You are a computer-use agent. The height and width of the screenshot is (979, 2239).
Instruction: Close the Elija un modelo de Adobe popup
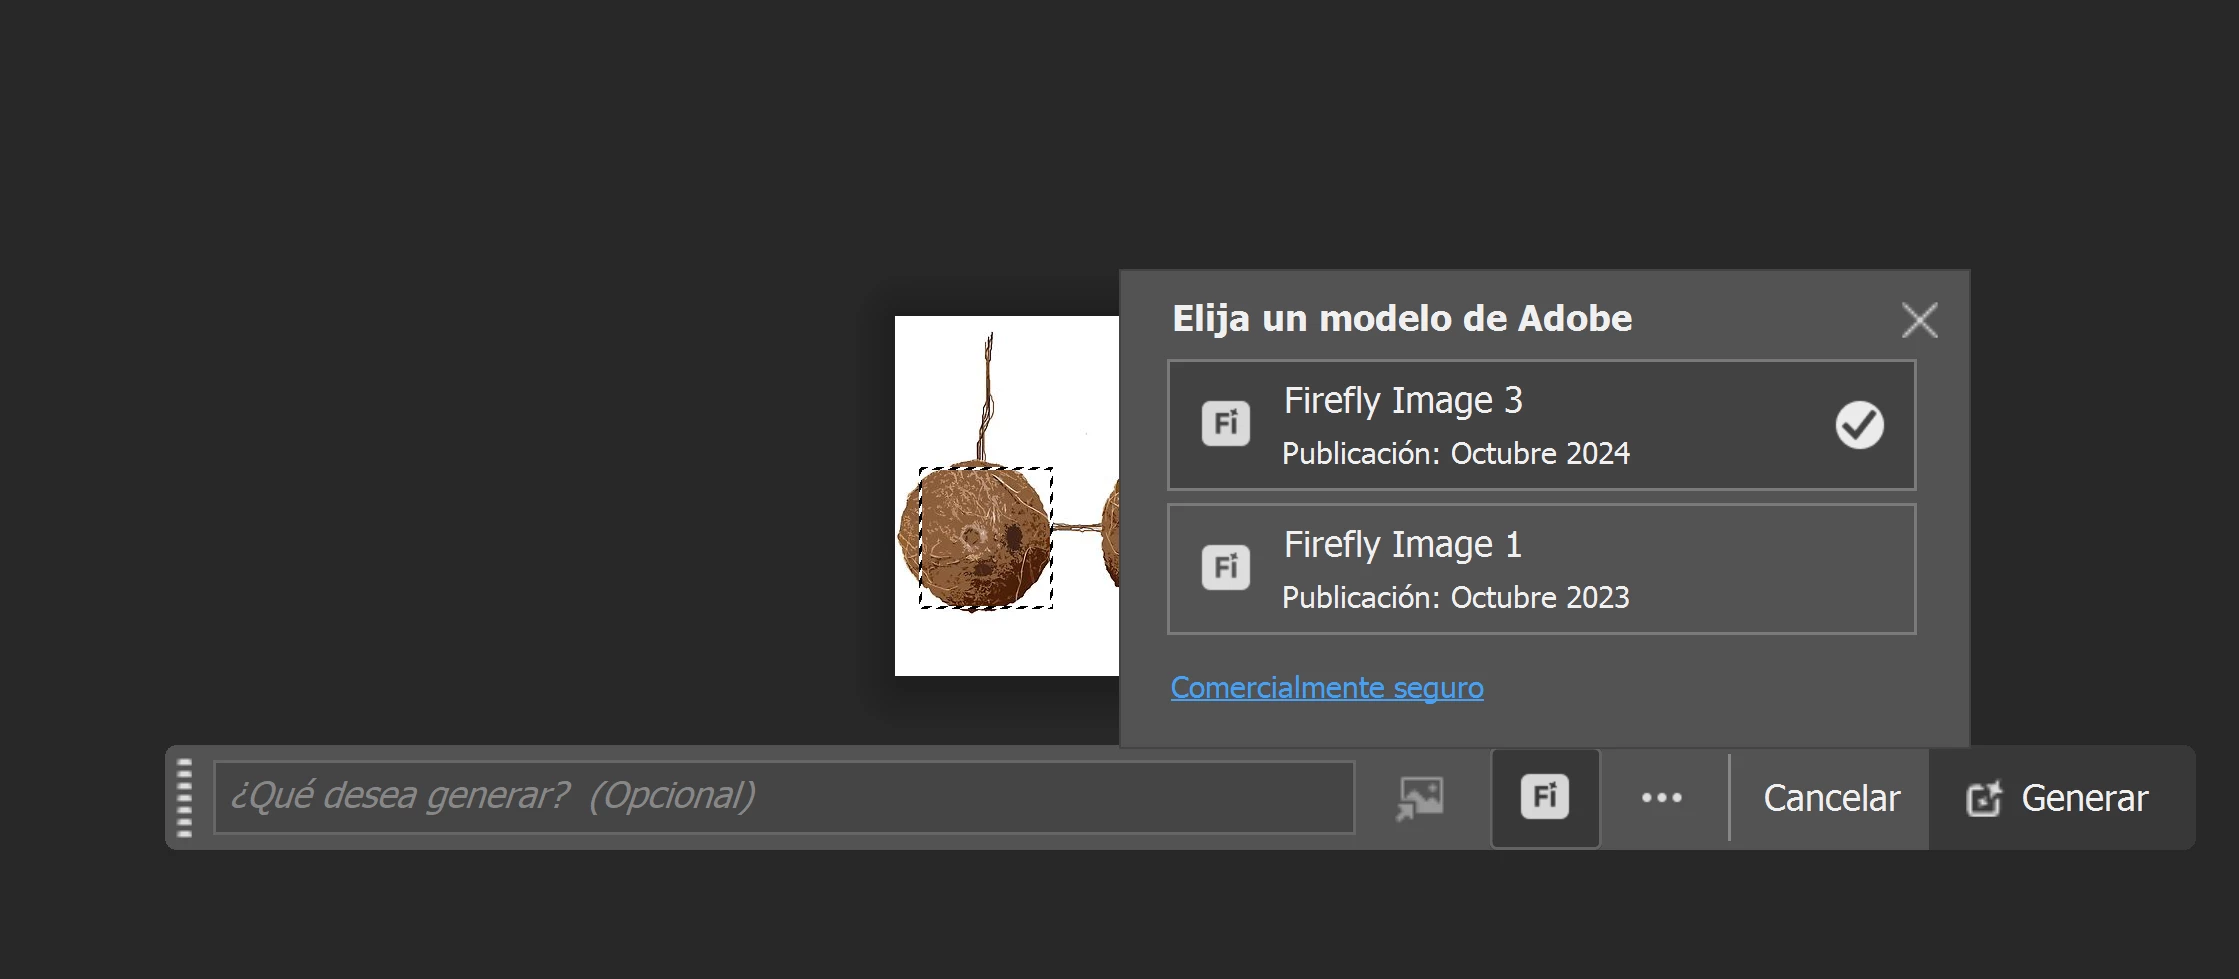click(x=1919, y=320)
